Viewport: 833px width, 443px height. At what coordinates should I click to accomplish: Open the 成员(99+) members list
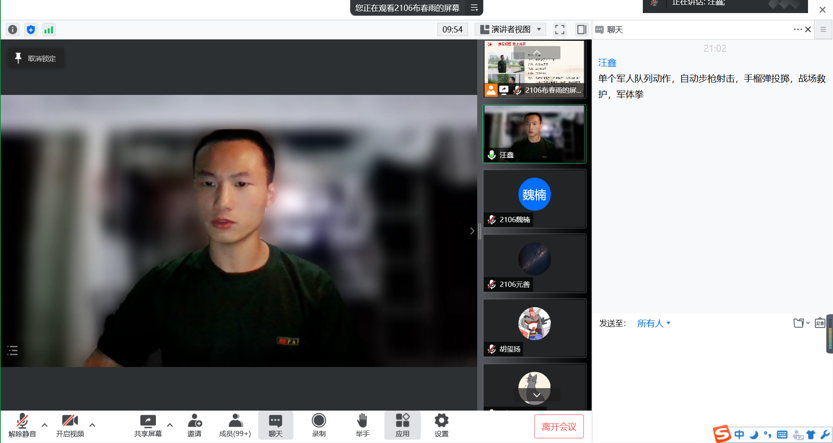tap(235, 425)
